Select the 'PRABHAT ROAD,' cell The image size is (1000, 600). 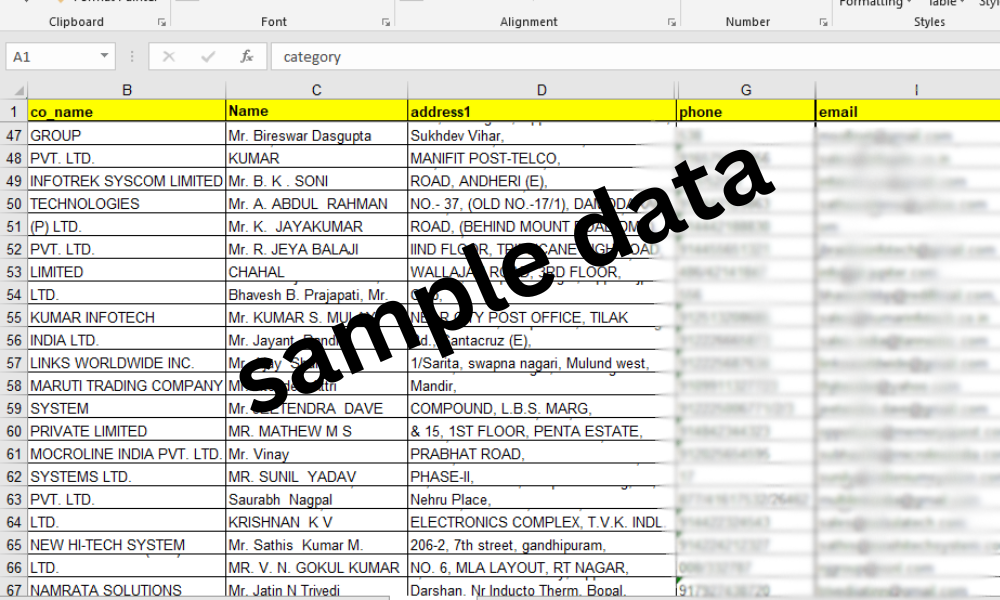click(x=541, y=454)
